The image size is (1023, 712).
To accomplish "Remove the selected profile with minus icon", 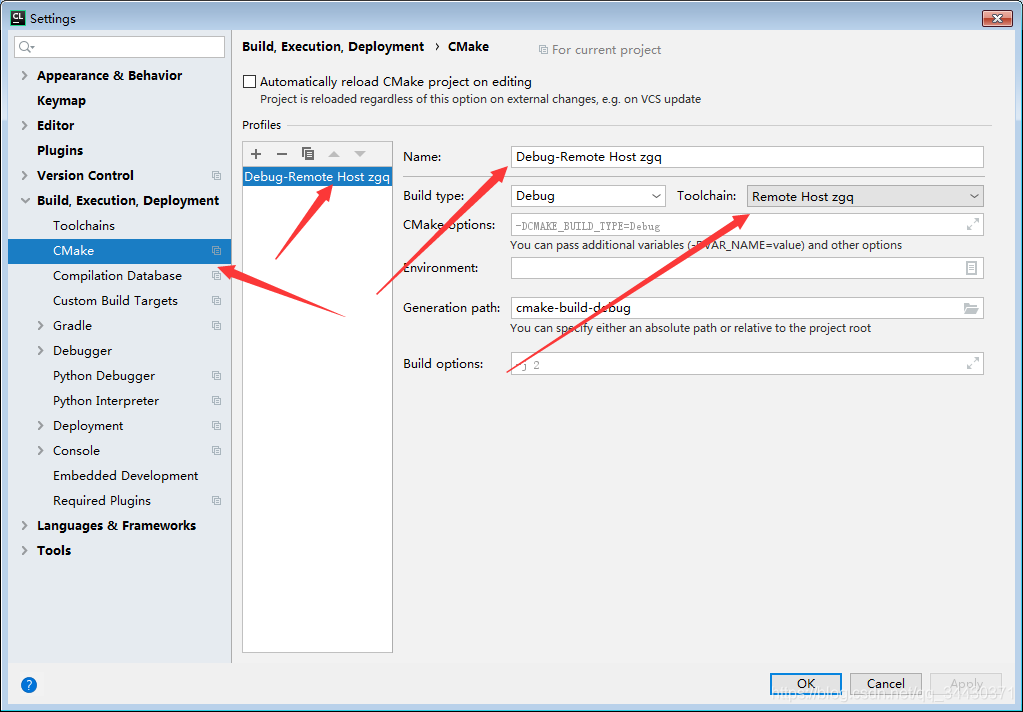I will tap(282, 154).
